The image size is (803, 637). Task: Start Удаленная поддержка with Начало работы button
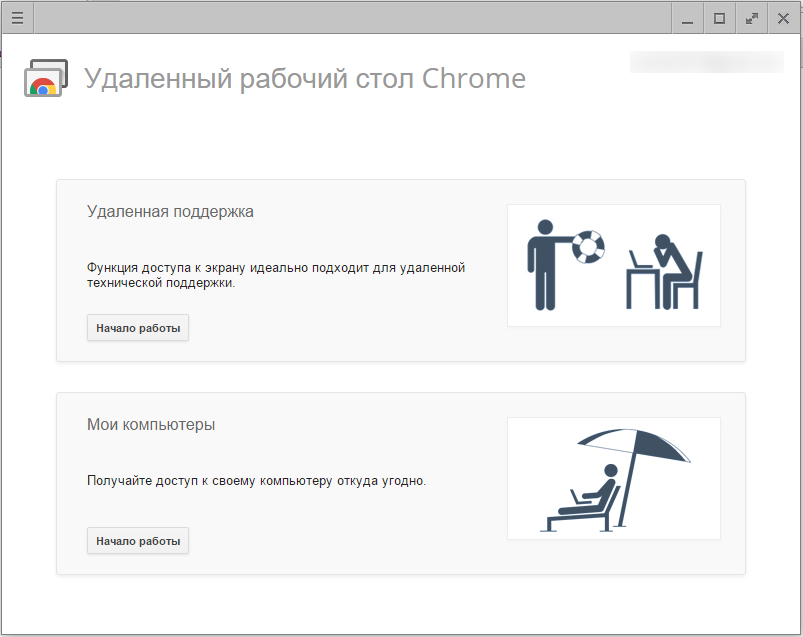[x=138, y=328]
